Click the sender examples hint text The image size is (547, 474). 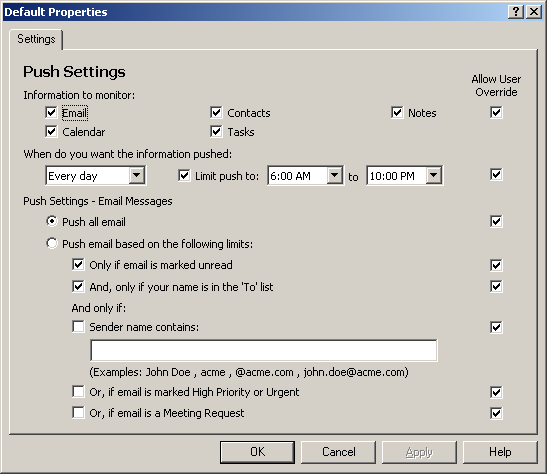[x=249, y=372]
